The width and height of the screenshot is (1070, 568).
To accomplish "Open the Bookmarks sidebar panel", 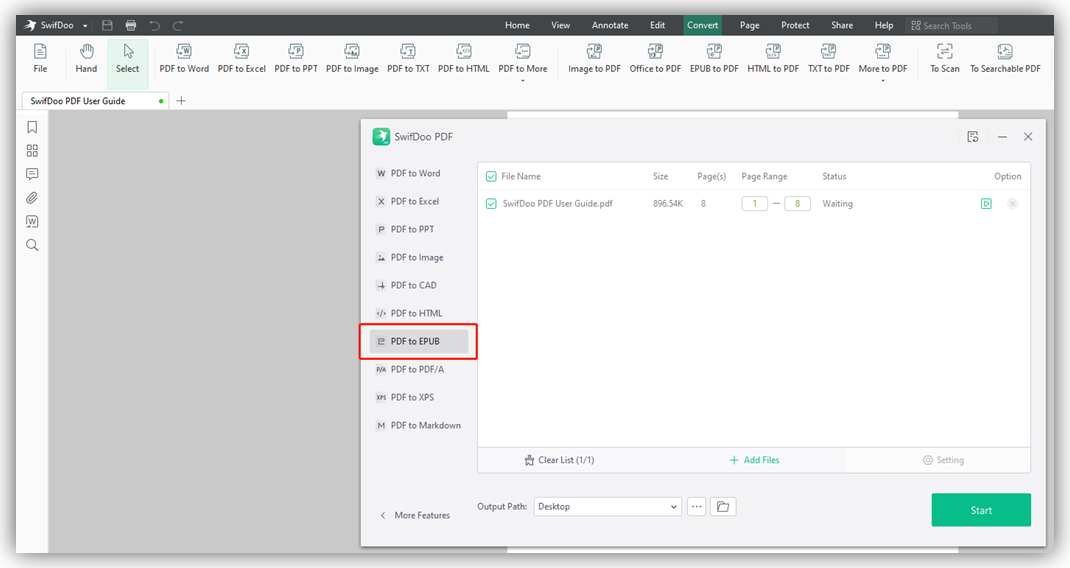I will [x=32, y=127].
